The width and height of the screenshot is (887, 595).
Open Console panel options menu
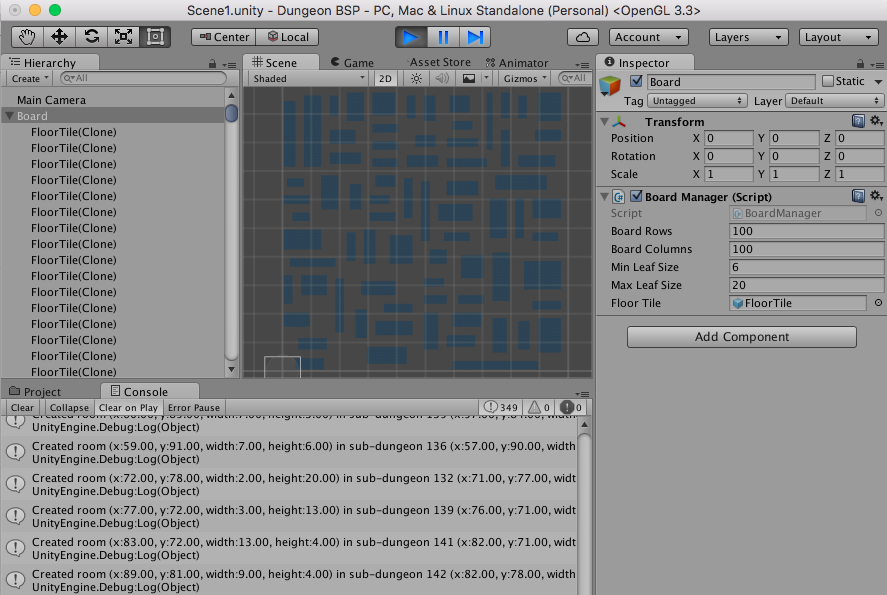pos(582,394)
